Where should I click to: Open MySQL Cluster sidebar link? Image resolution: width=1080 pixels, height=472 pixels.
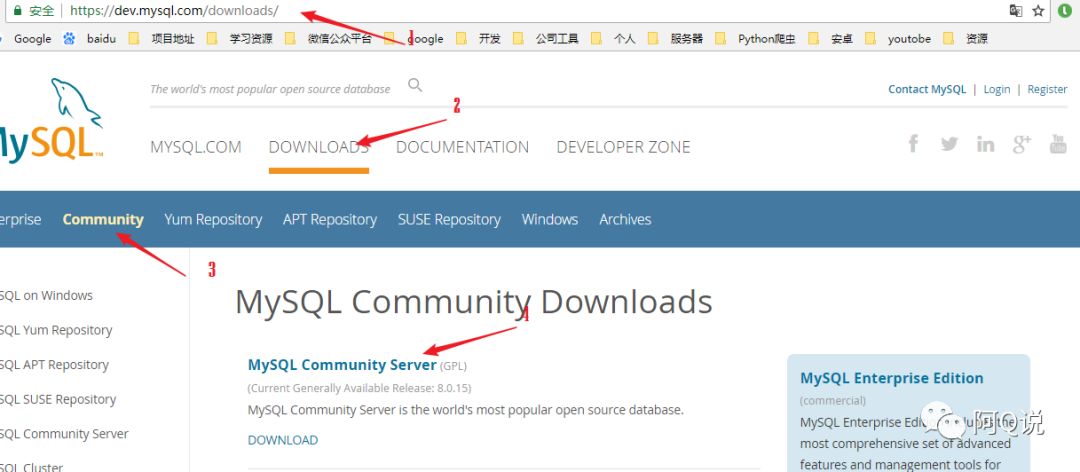pyautogui.click(x=32, y=466)
